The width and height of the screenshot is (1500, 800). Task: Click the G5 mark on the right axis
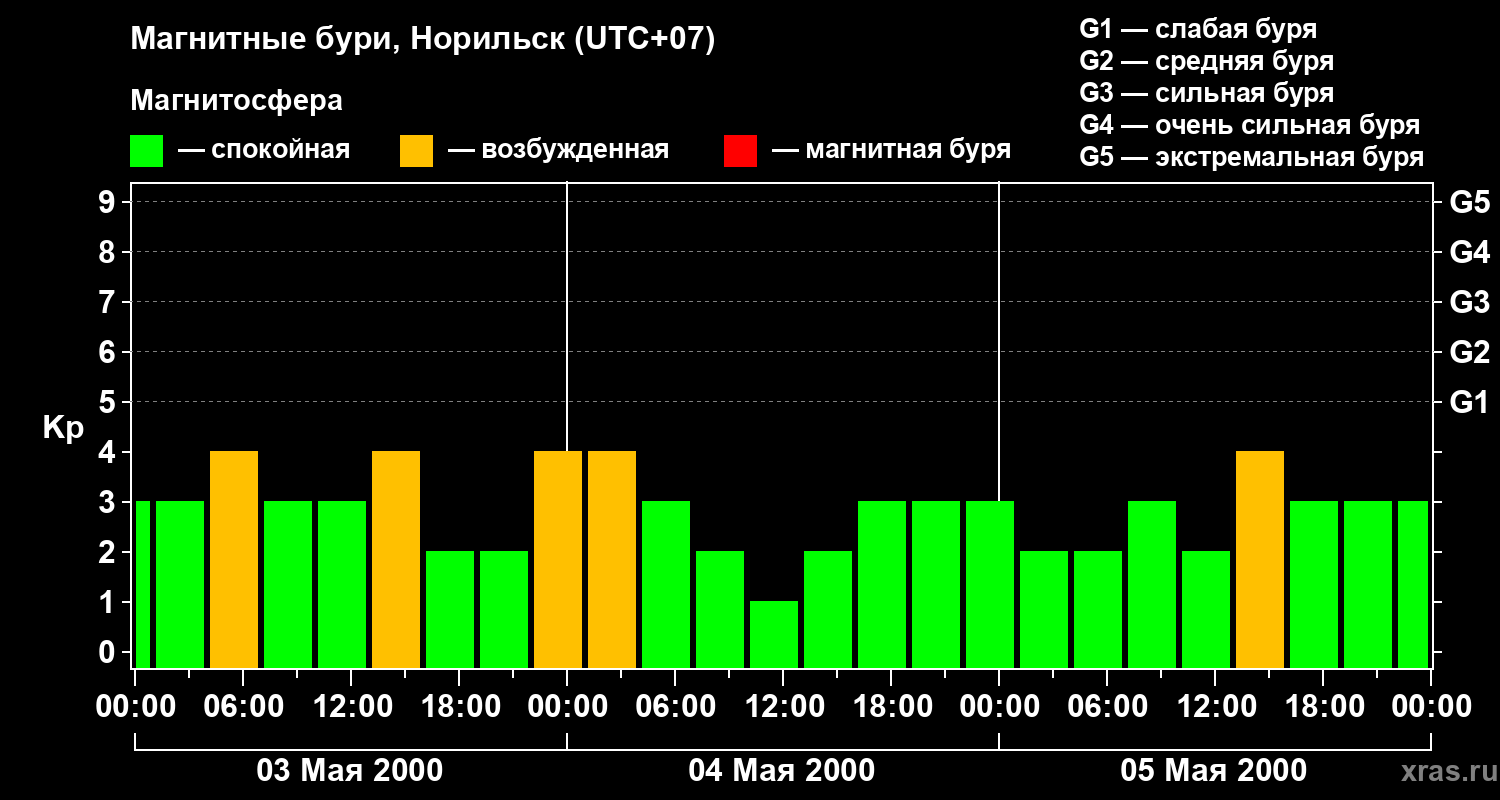[x=1469, y=203]
